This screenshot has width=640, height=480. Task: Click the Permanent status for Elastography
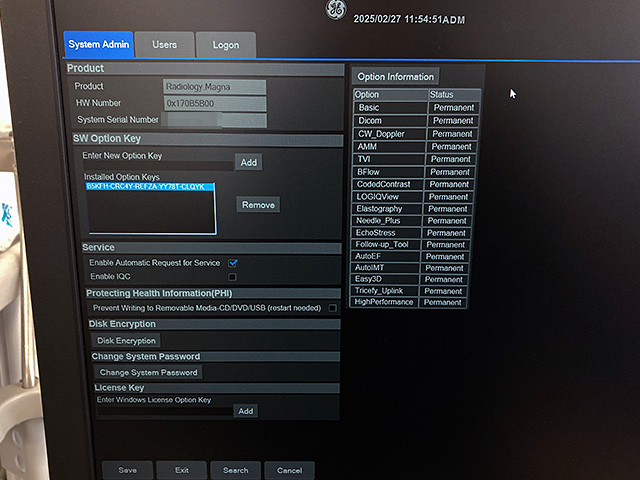point(447,209)
